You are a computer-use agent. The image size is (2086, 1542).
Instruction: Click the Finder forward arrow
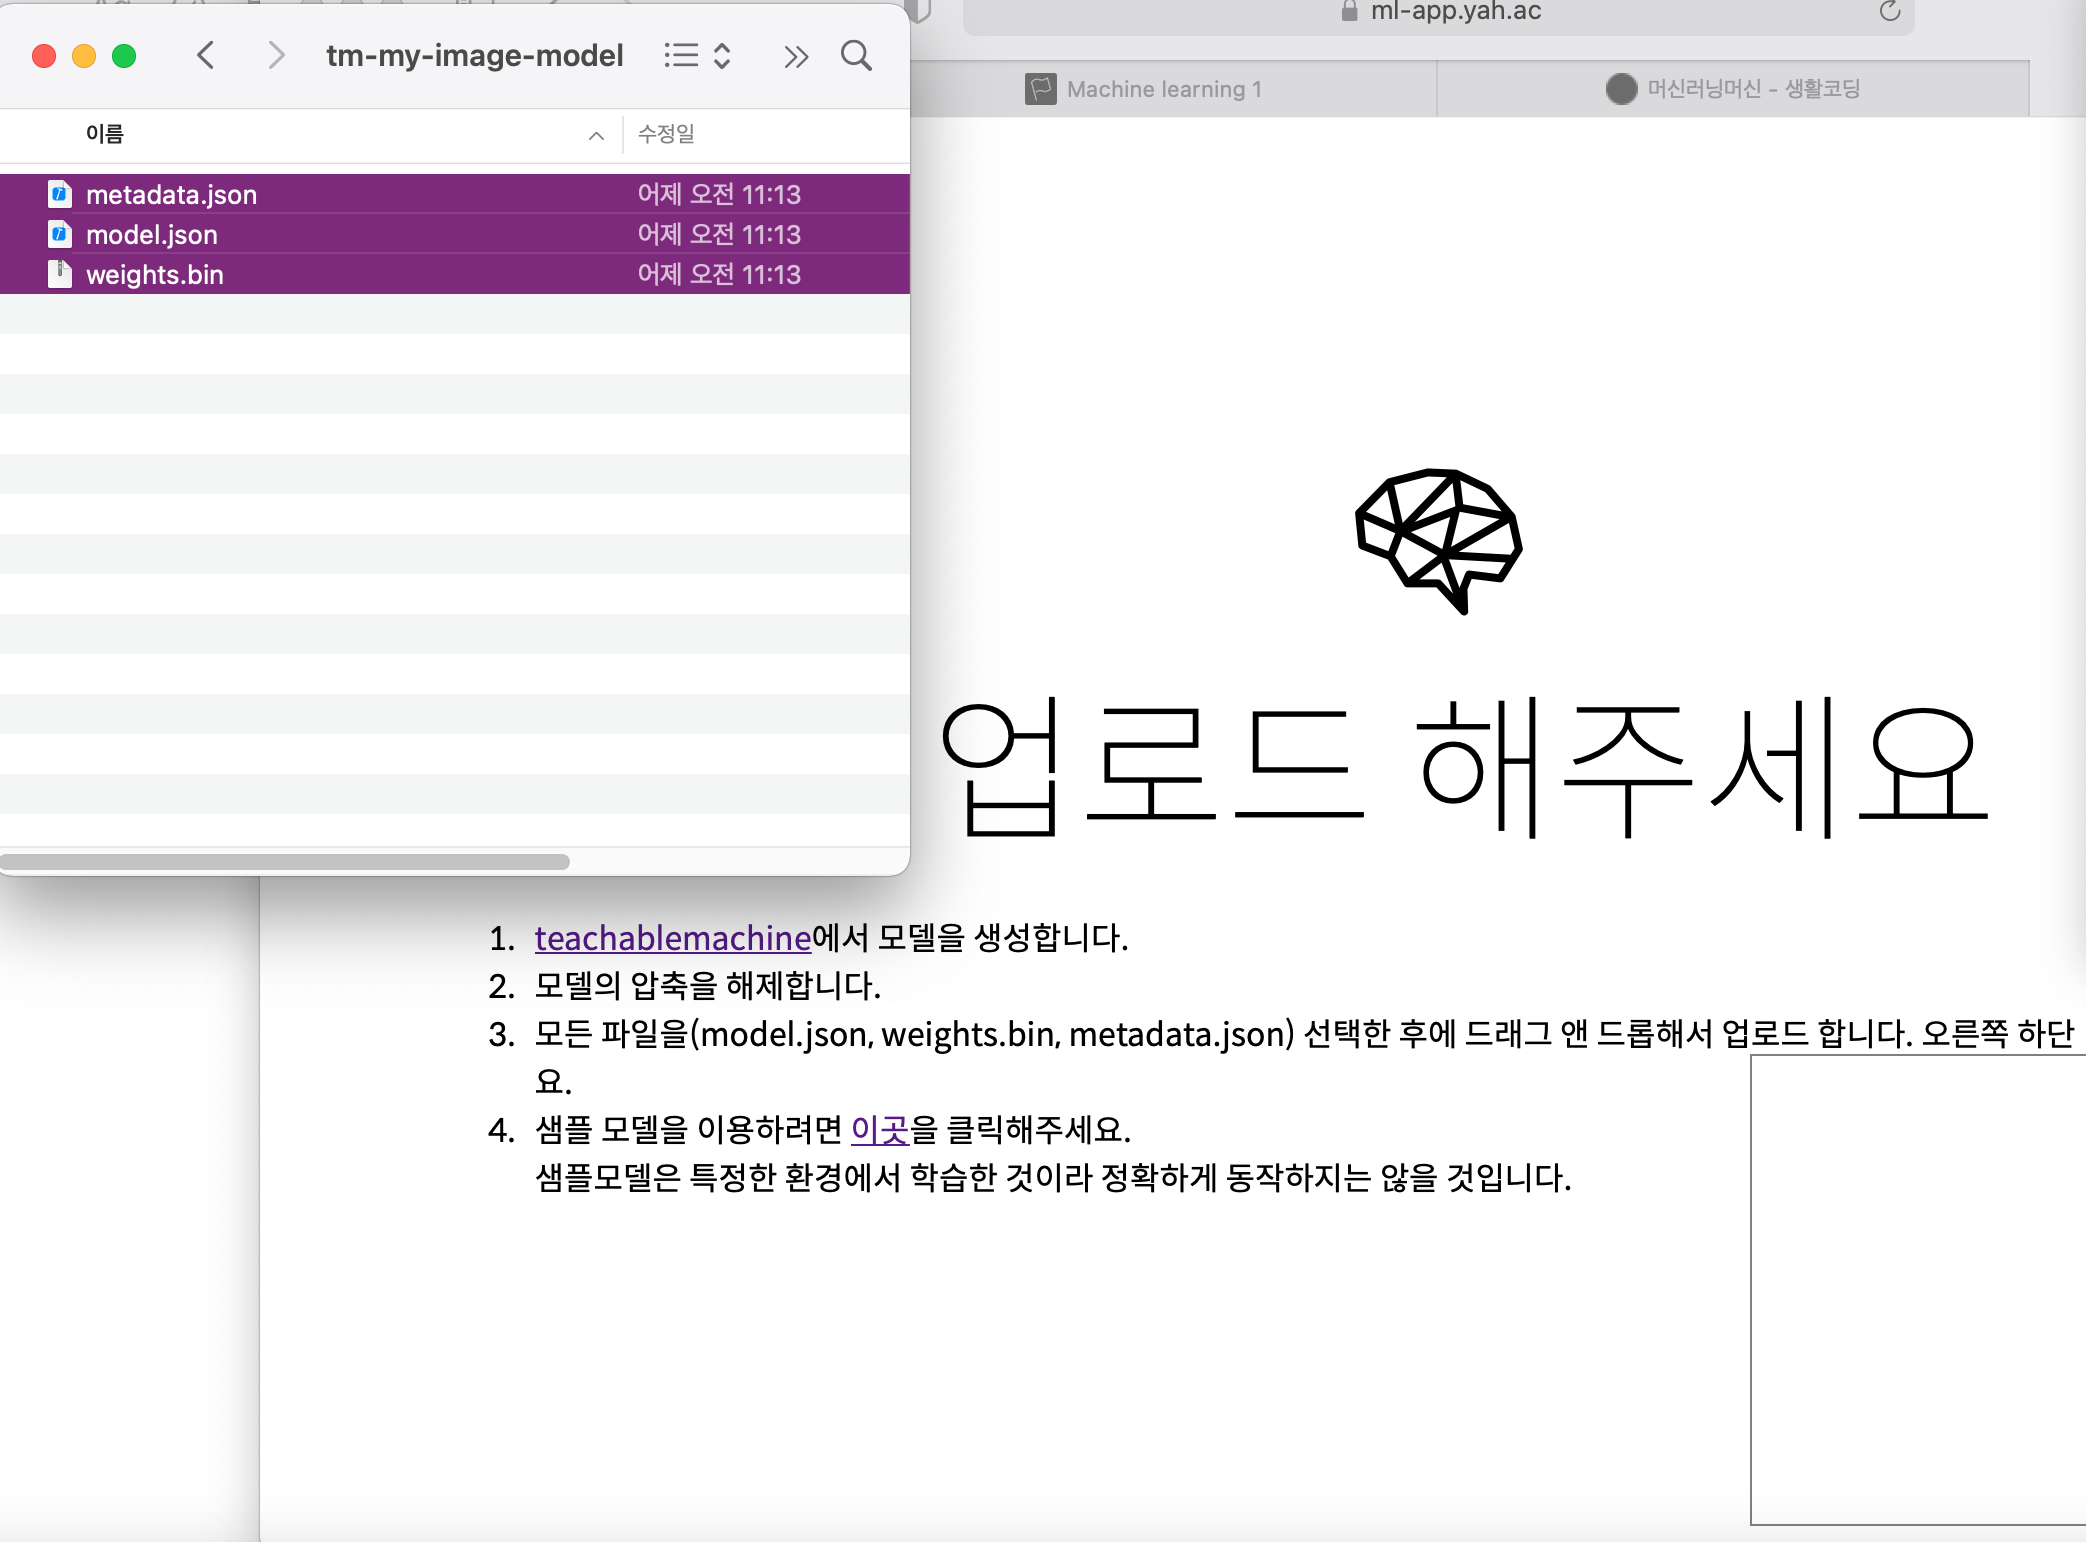tap(276, 55)
